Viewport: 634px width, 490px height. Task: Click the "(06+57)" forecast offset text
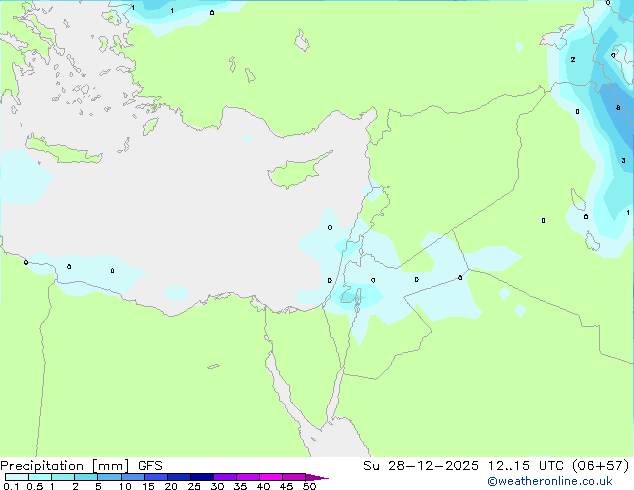[600, 466]
